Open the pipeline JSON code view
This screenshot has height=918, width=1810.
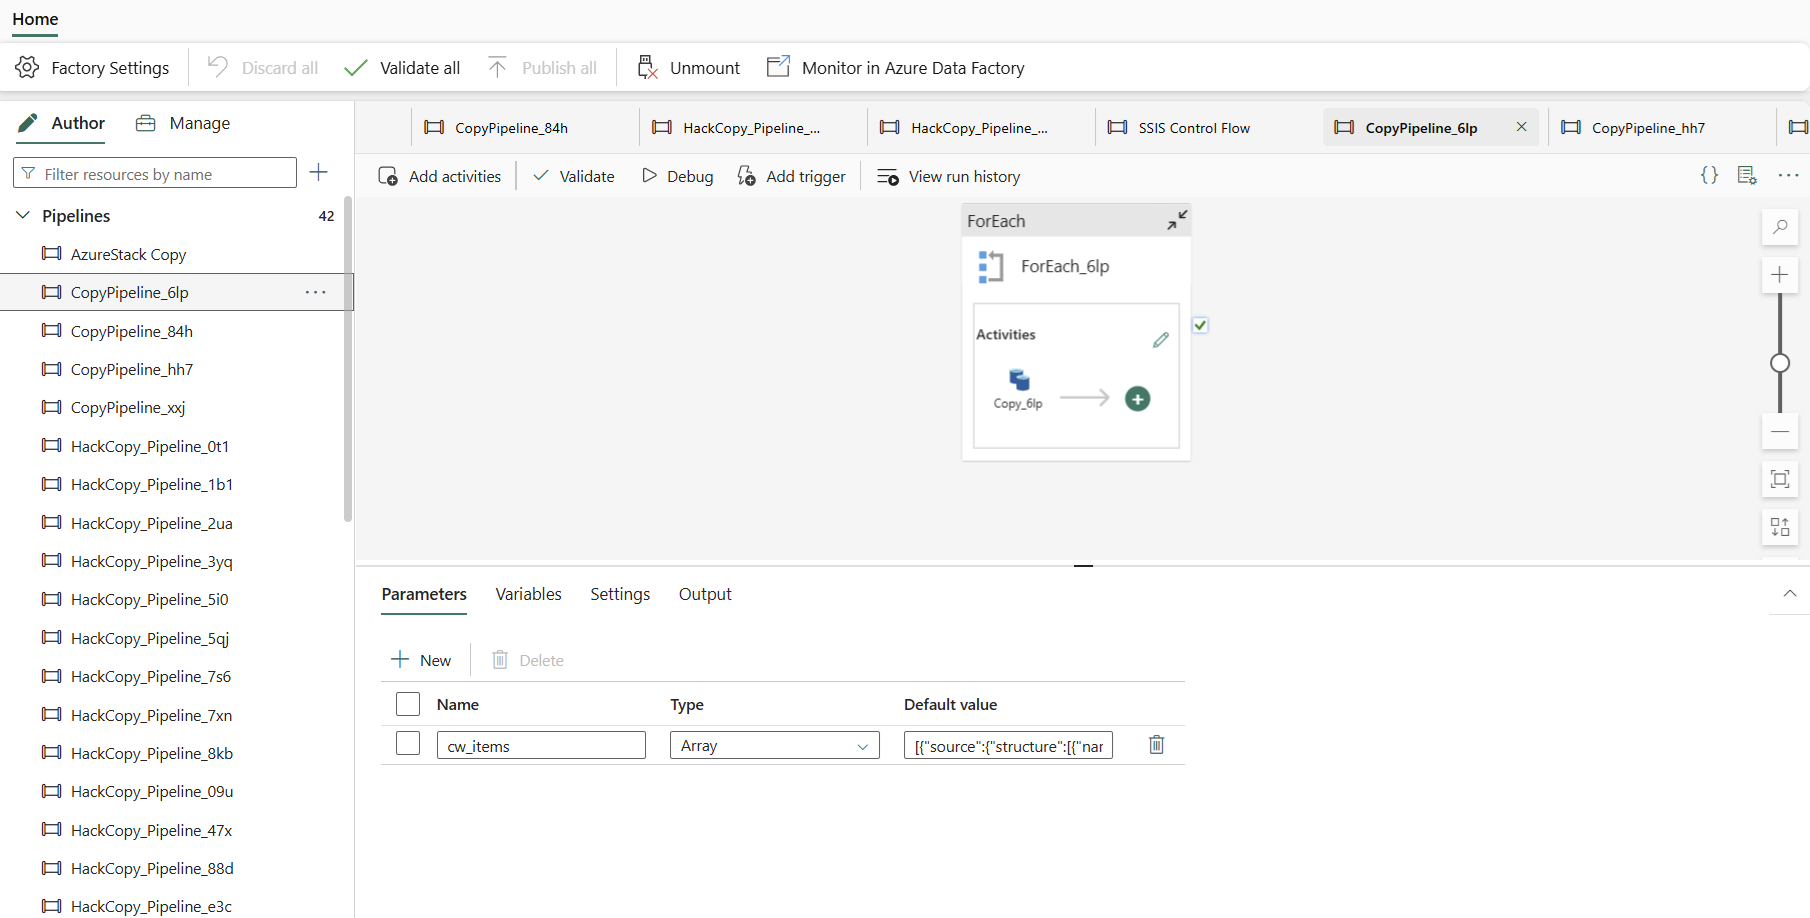(1709, 175)
